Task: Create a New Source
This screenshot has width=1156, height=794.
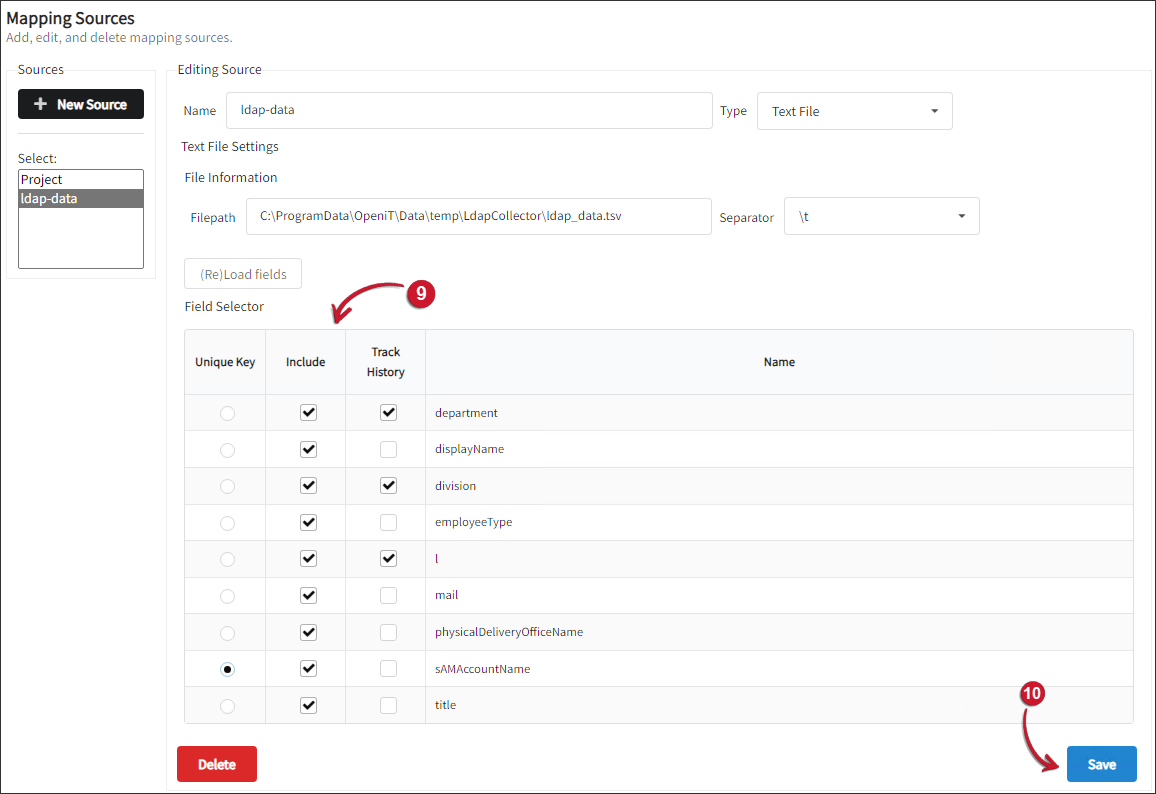Action: (x=80, y=104)
